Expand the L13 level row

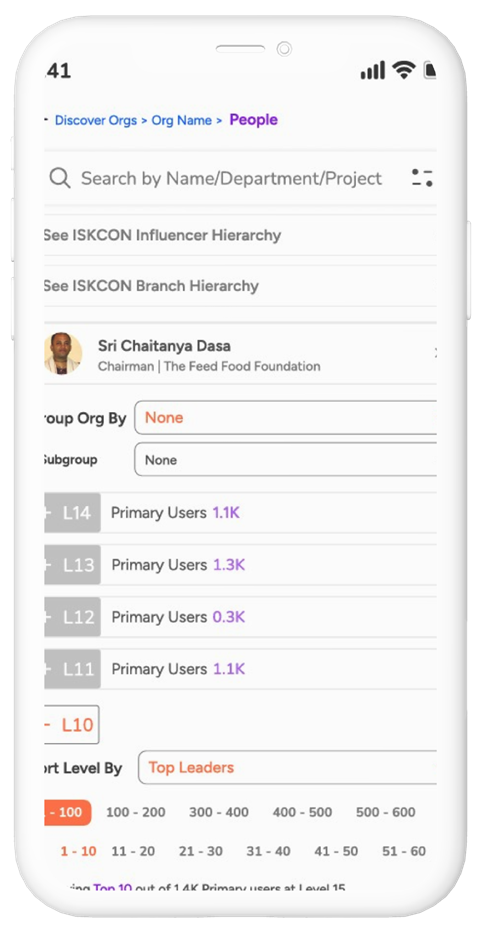pyautogui.click(x=72, y=565)
